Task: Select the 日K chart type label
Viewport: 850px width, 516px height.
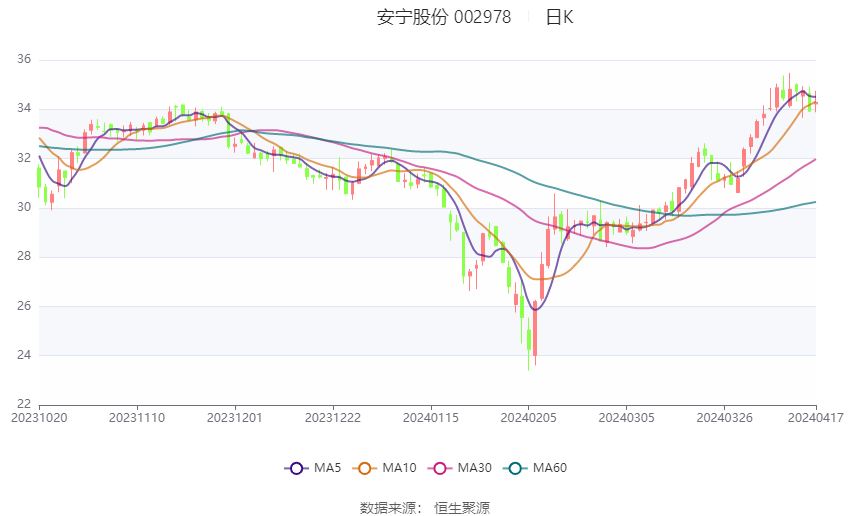Action: [559, 17]
